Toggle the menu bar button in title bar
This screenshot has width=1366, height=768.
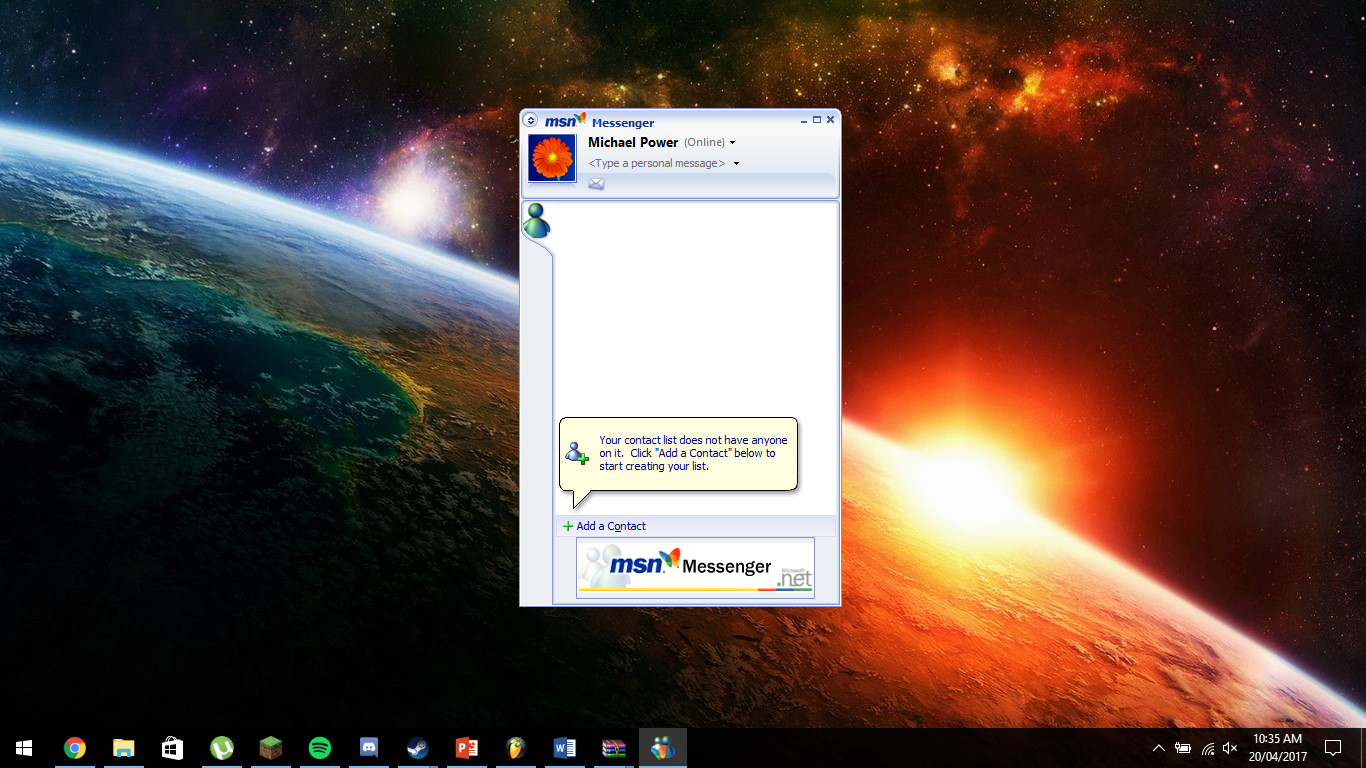[x=530, y=120]
